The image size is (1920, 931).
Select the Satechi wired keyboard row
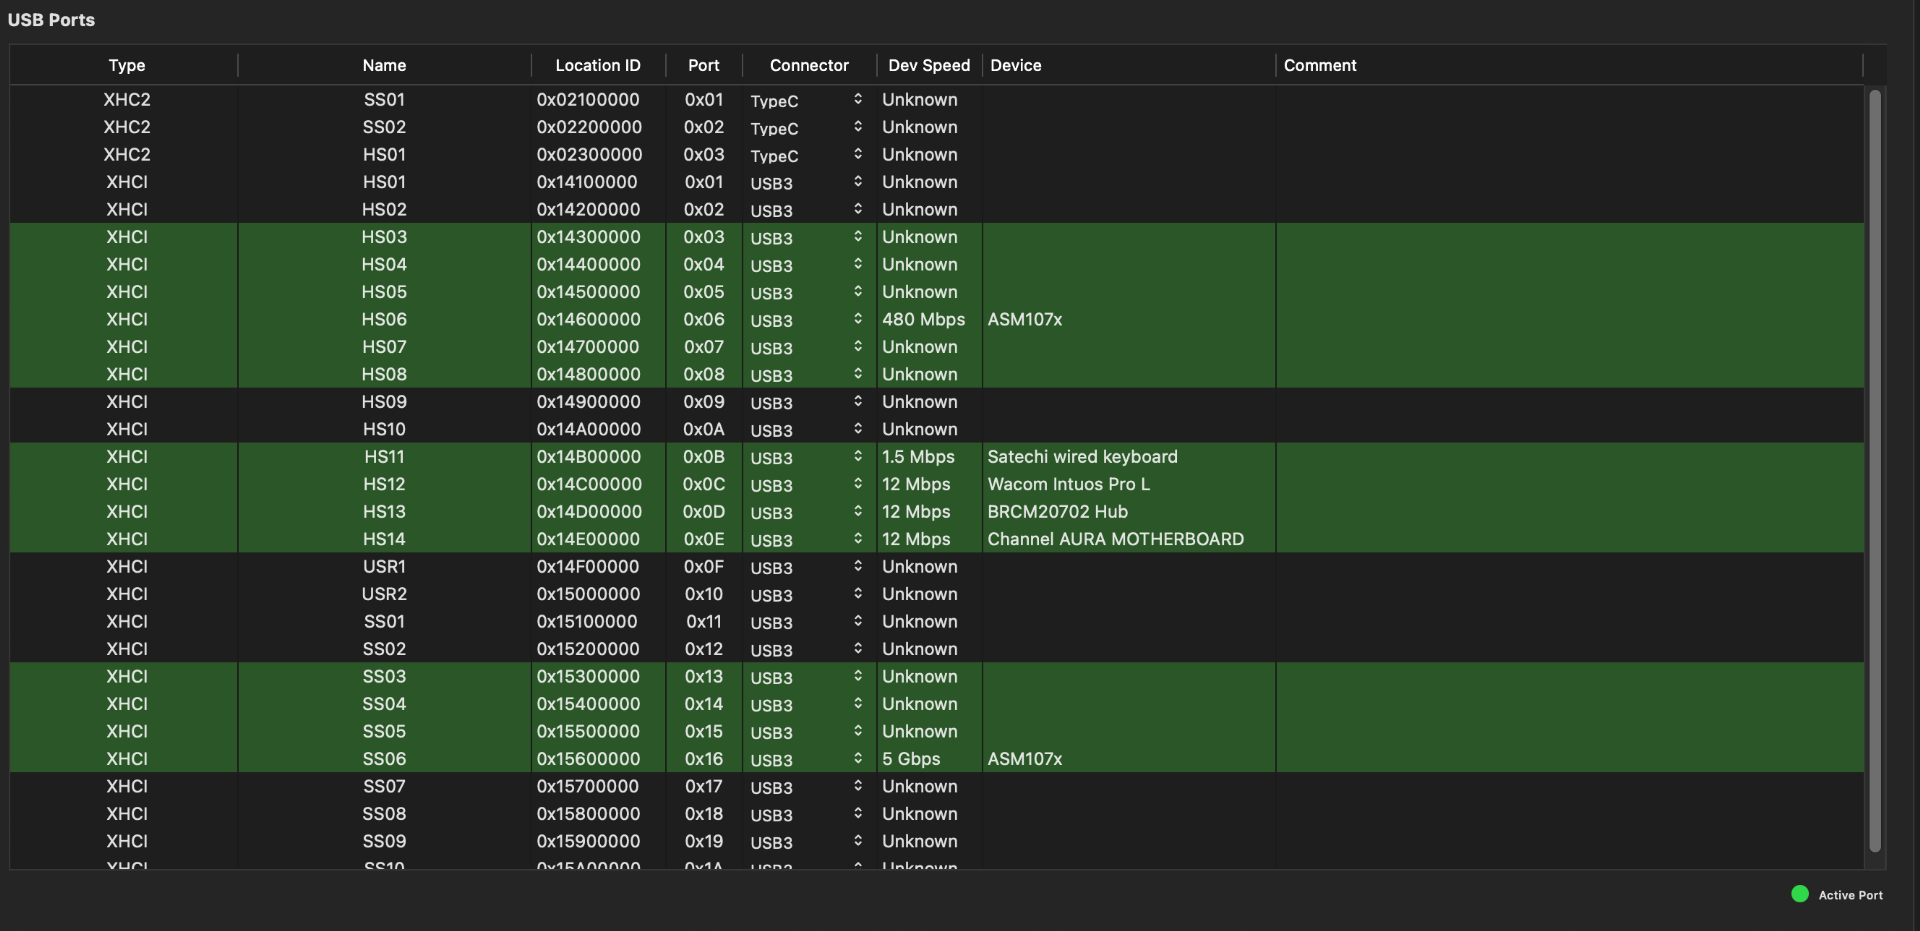tap(1082, 457)
